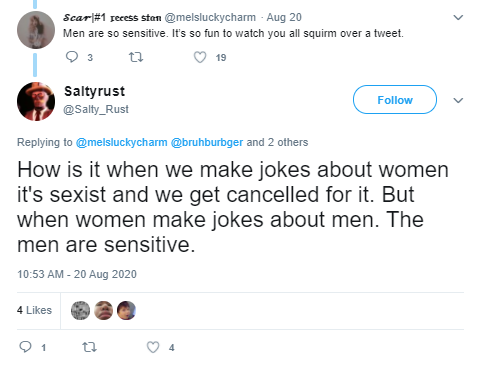Viewport: 482px width, 375px height.
Task: Open Saltyrust's profile avatar
Action: coord(36,101)
